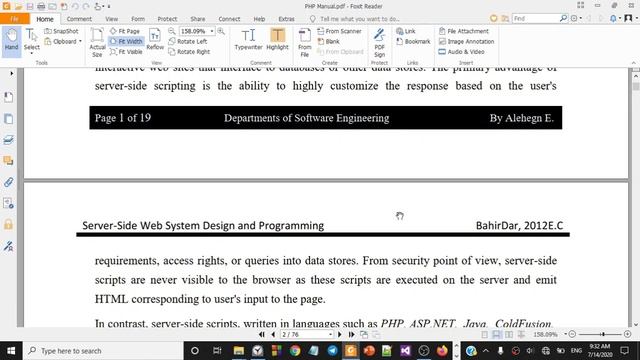Open the Pages thumbnails side panel

tap(8, 119)
